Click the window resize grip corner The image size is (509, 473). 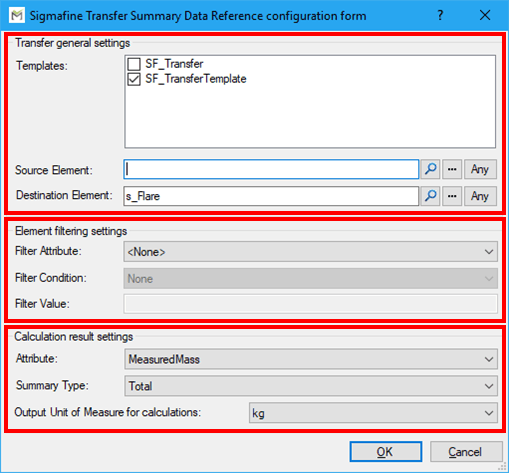point(502,467)
